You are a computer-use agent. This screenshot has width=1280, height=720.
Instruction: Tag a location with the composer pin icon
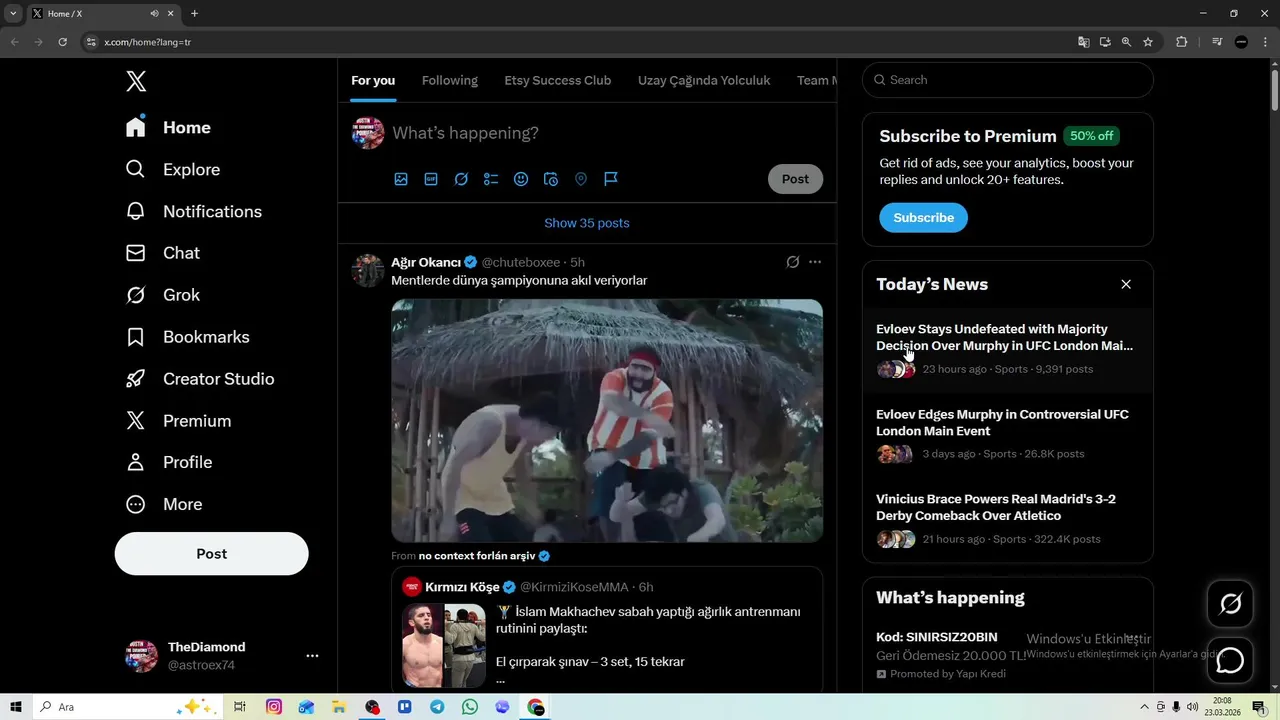[x=581, y=179]
